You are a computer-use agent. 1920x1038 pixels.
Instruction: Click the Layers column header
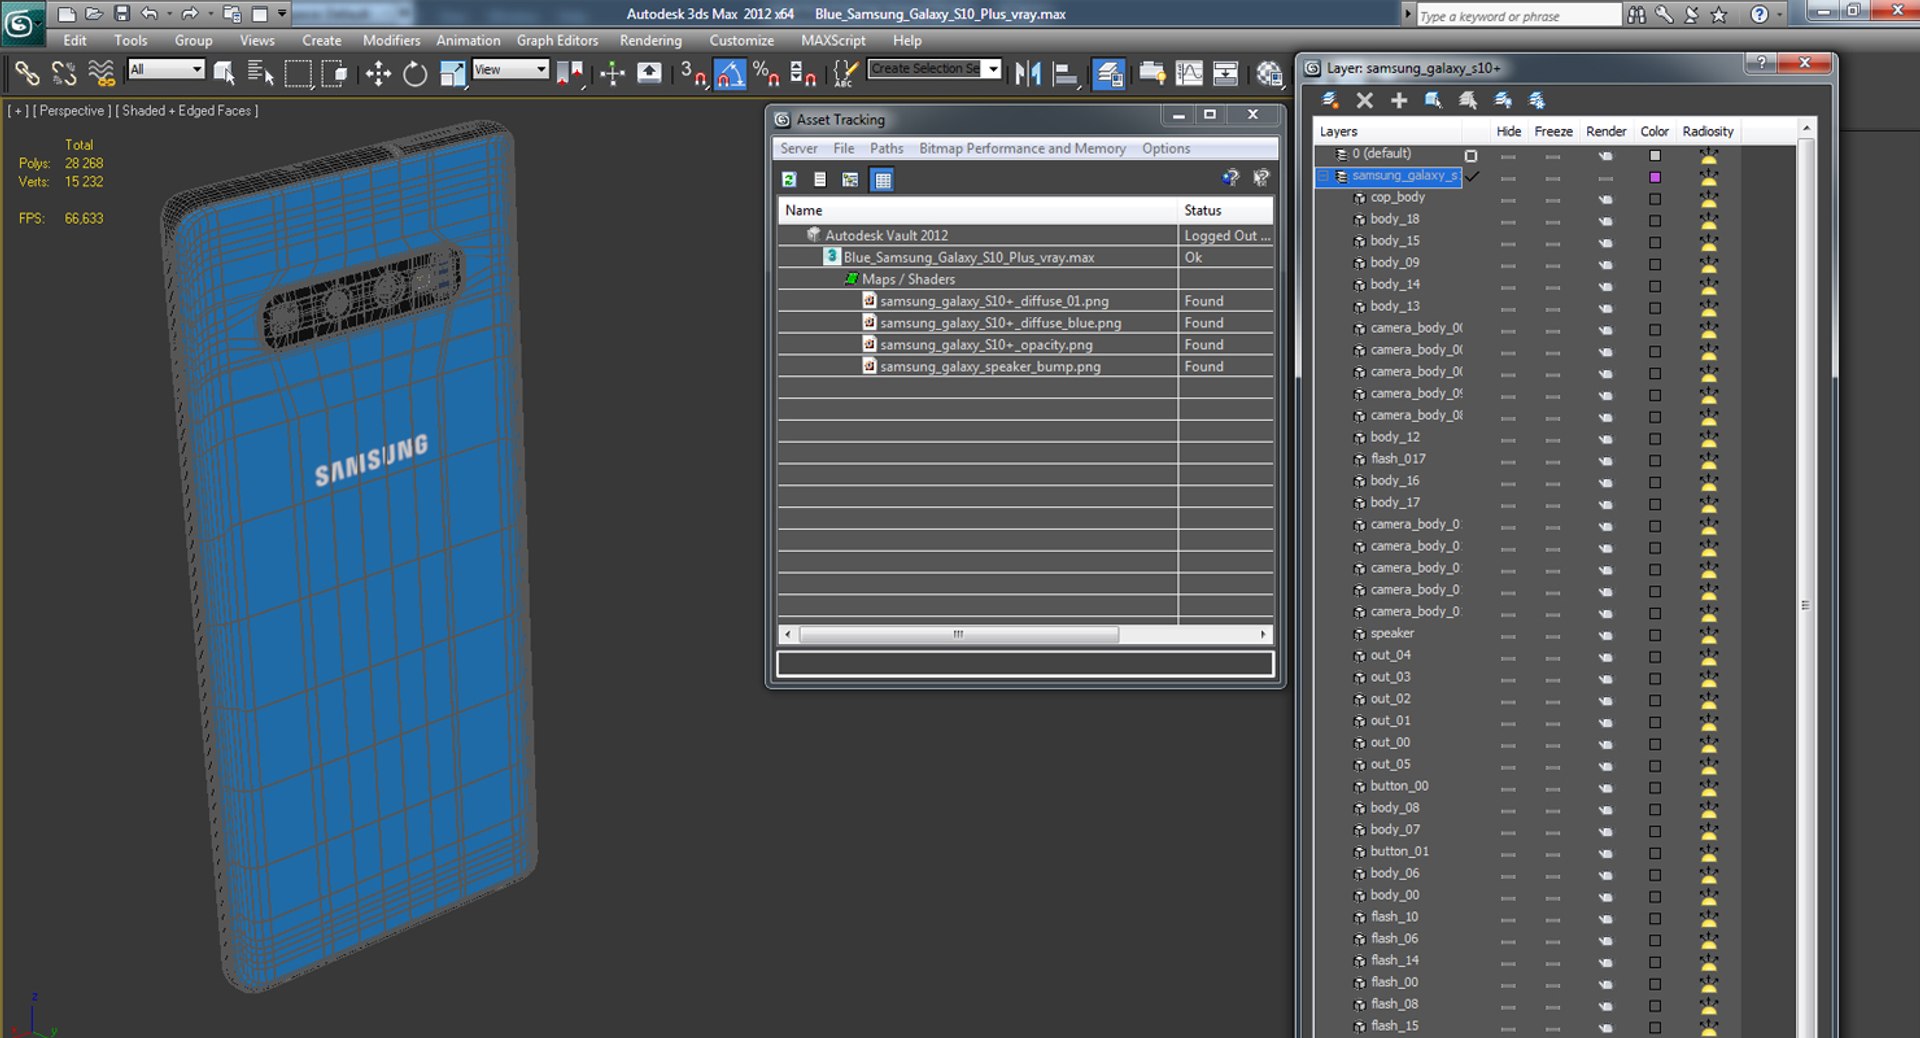pyautogui.click(x=1387, y=131)
